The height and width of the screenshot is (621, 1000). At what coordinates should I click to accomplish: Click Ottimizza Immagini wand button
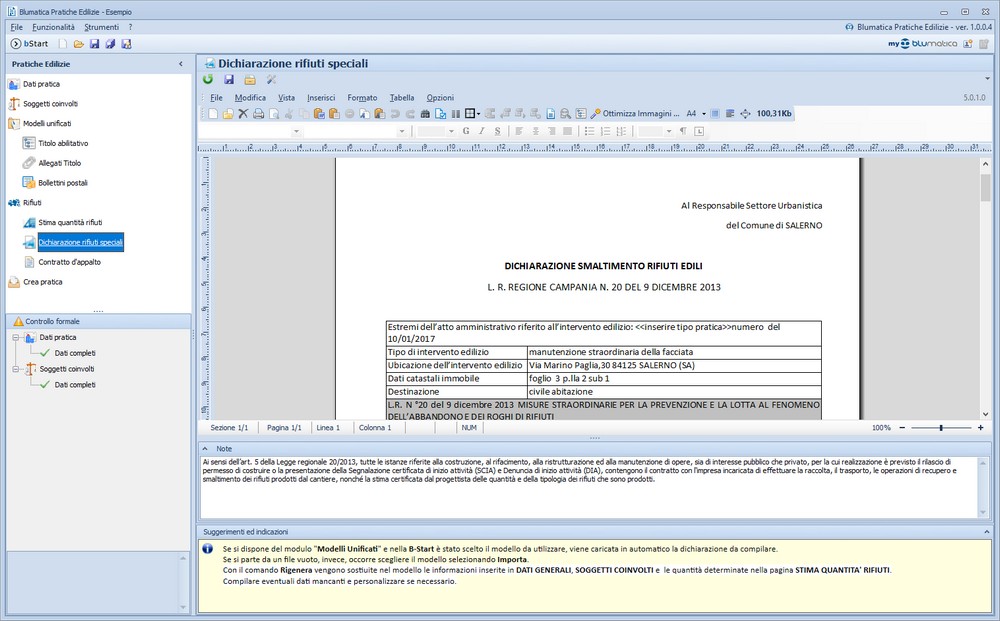click(635, 113)
